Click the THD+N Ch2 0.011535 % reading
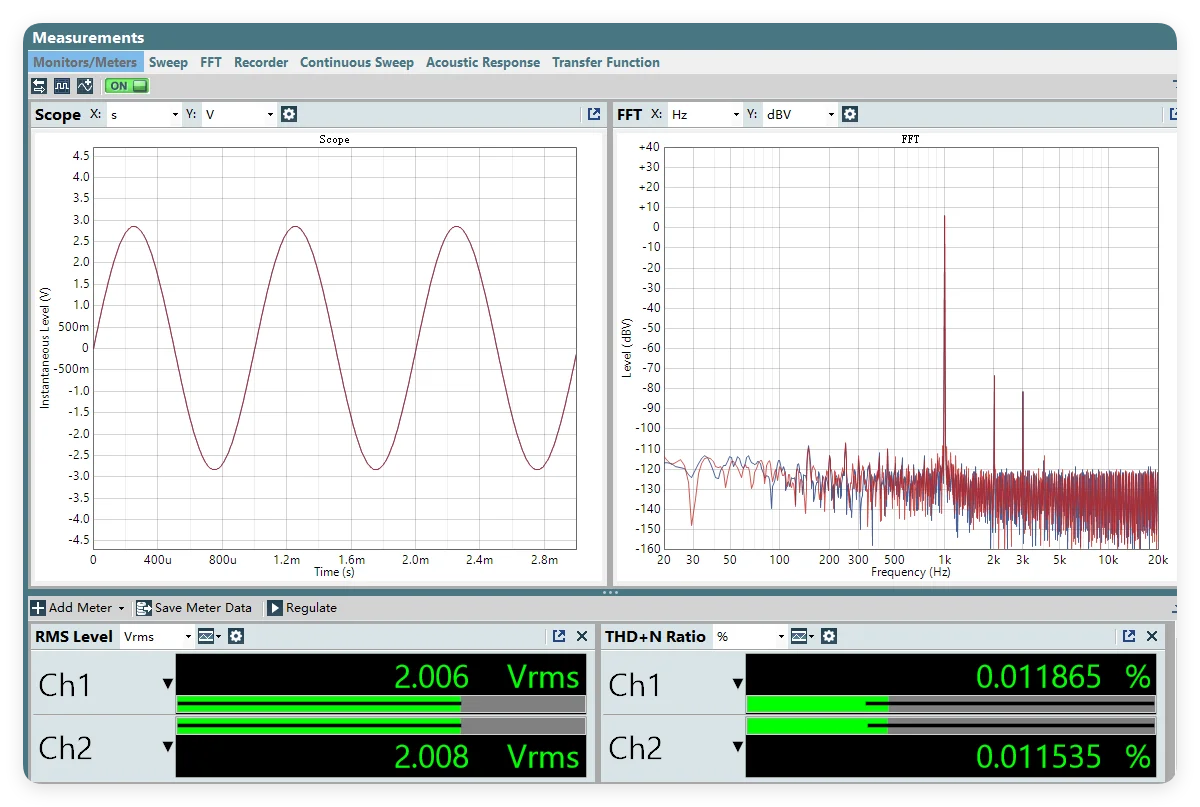1200x807 pixels. pyautogui.click(x=1063, y=757)
